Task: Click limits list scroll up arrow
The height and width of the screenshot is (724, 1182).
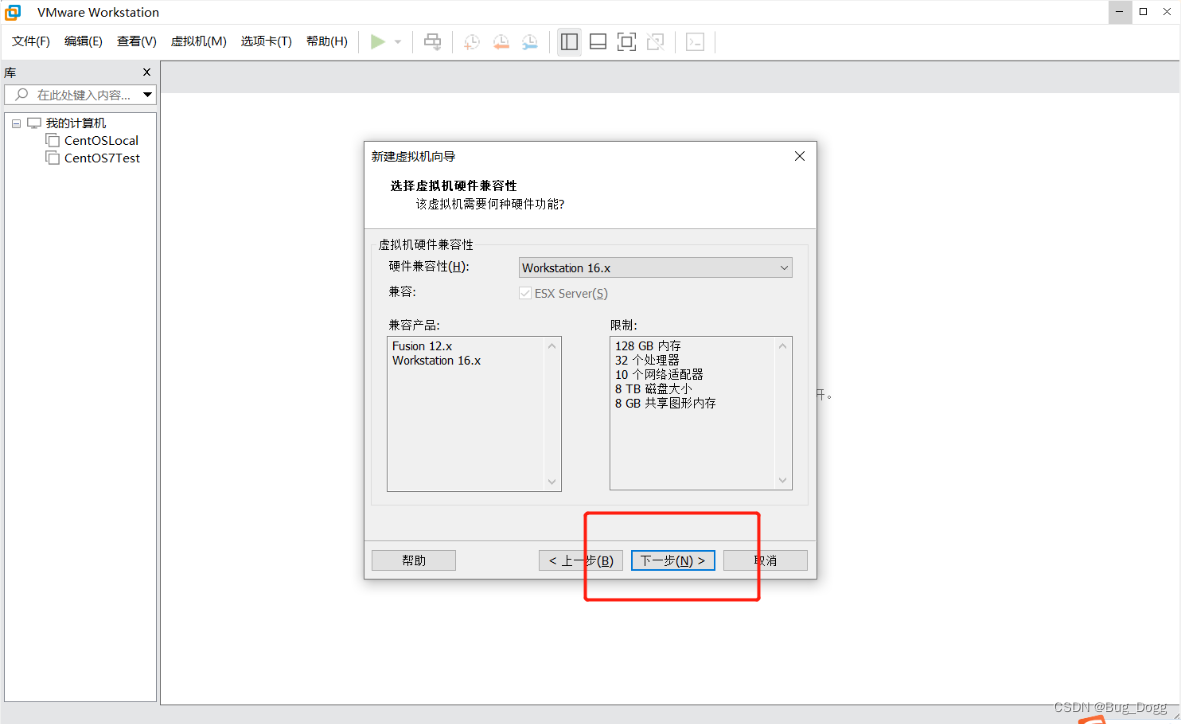Action: click(x=782, y=346)
